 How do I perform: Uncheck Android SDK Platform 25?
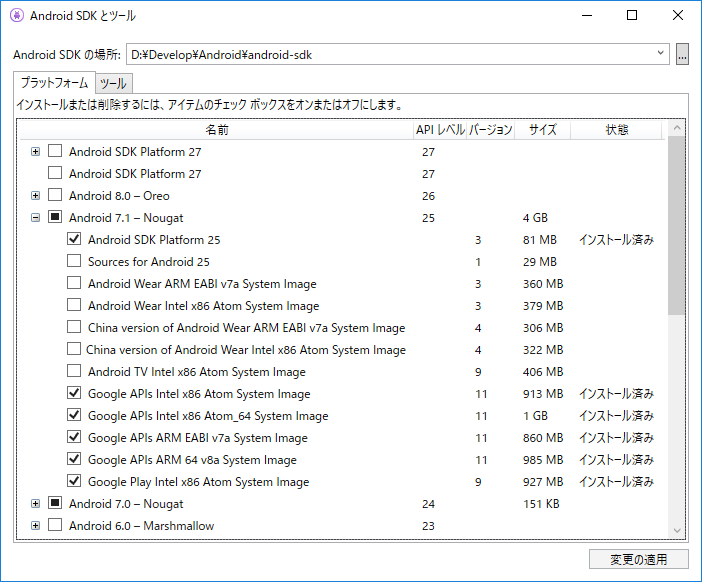tap(74, 239)
